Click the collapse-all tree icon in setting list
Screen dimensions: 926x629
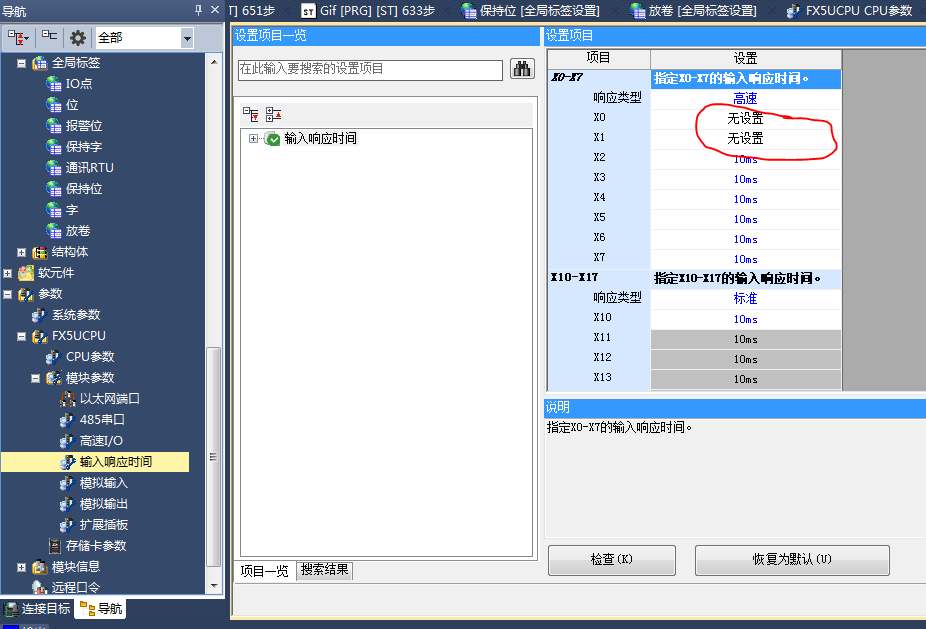273,114
